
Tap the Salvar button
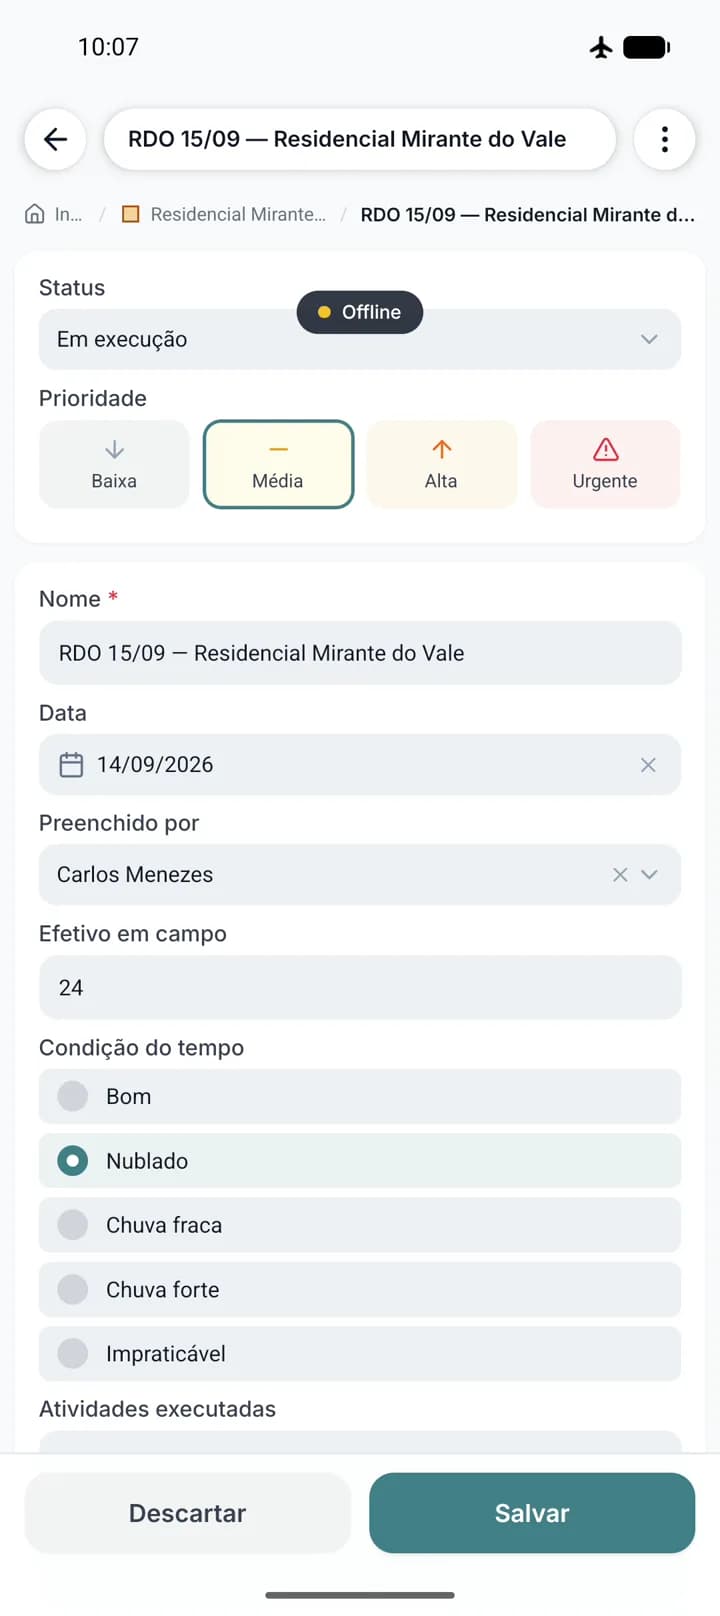532,1513
